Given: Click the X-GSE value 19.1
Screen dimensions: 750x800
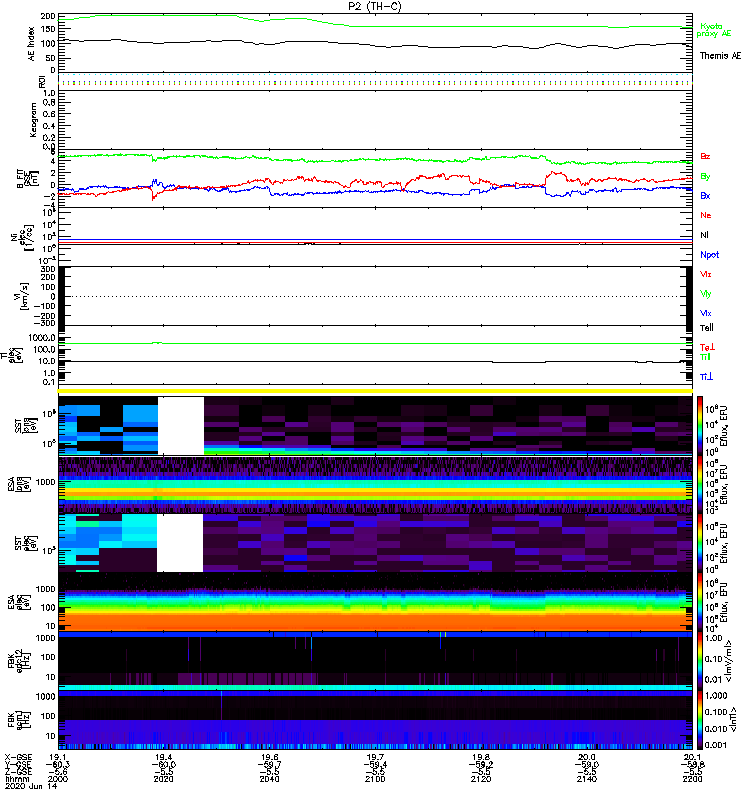Looking at the screenshot, I should tap(59, 757).
